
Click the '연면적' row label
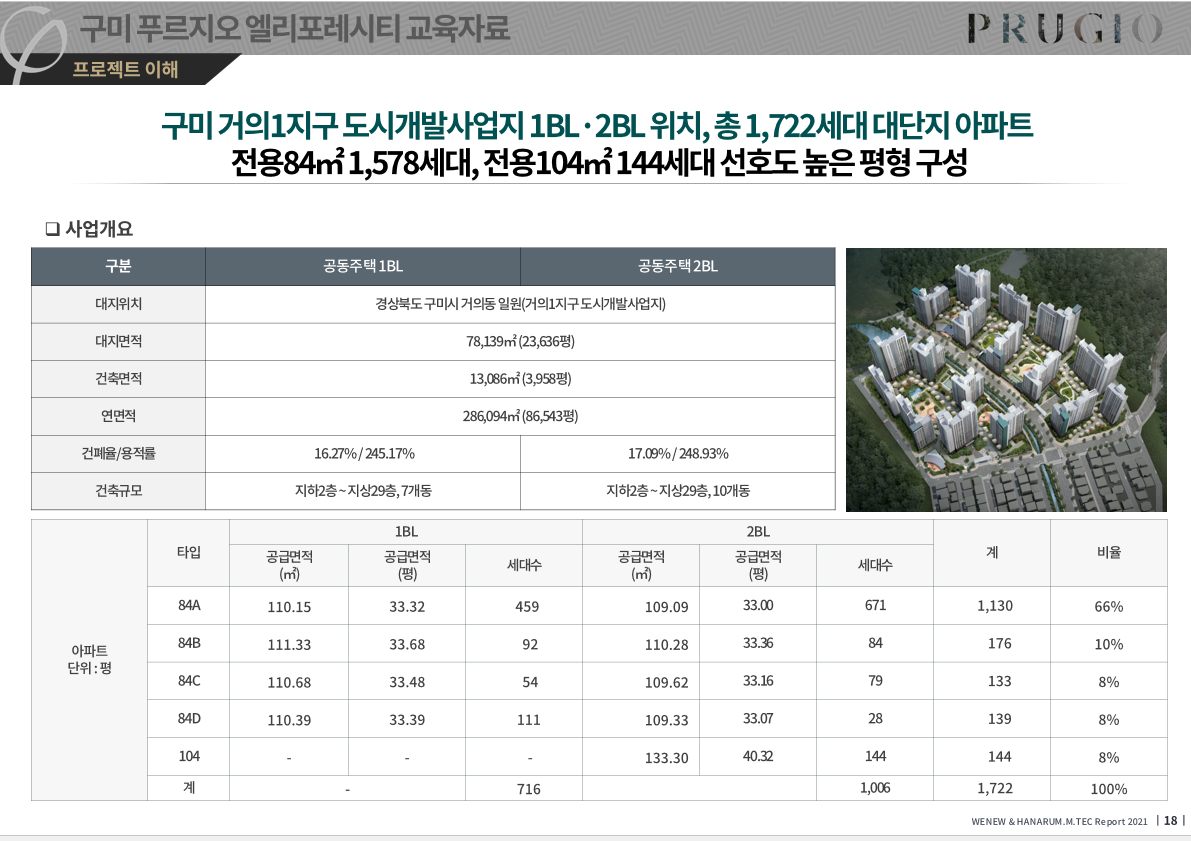(x=118, y=416)
